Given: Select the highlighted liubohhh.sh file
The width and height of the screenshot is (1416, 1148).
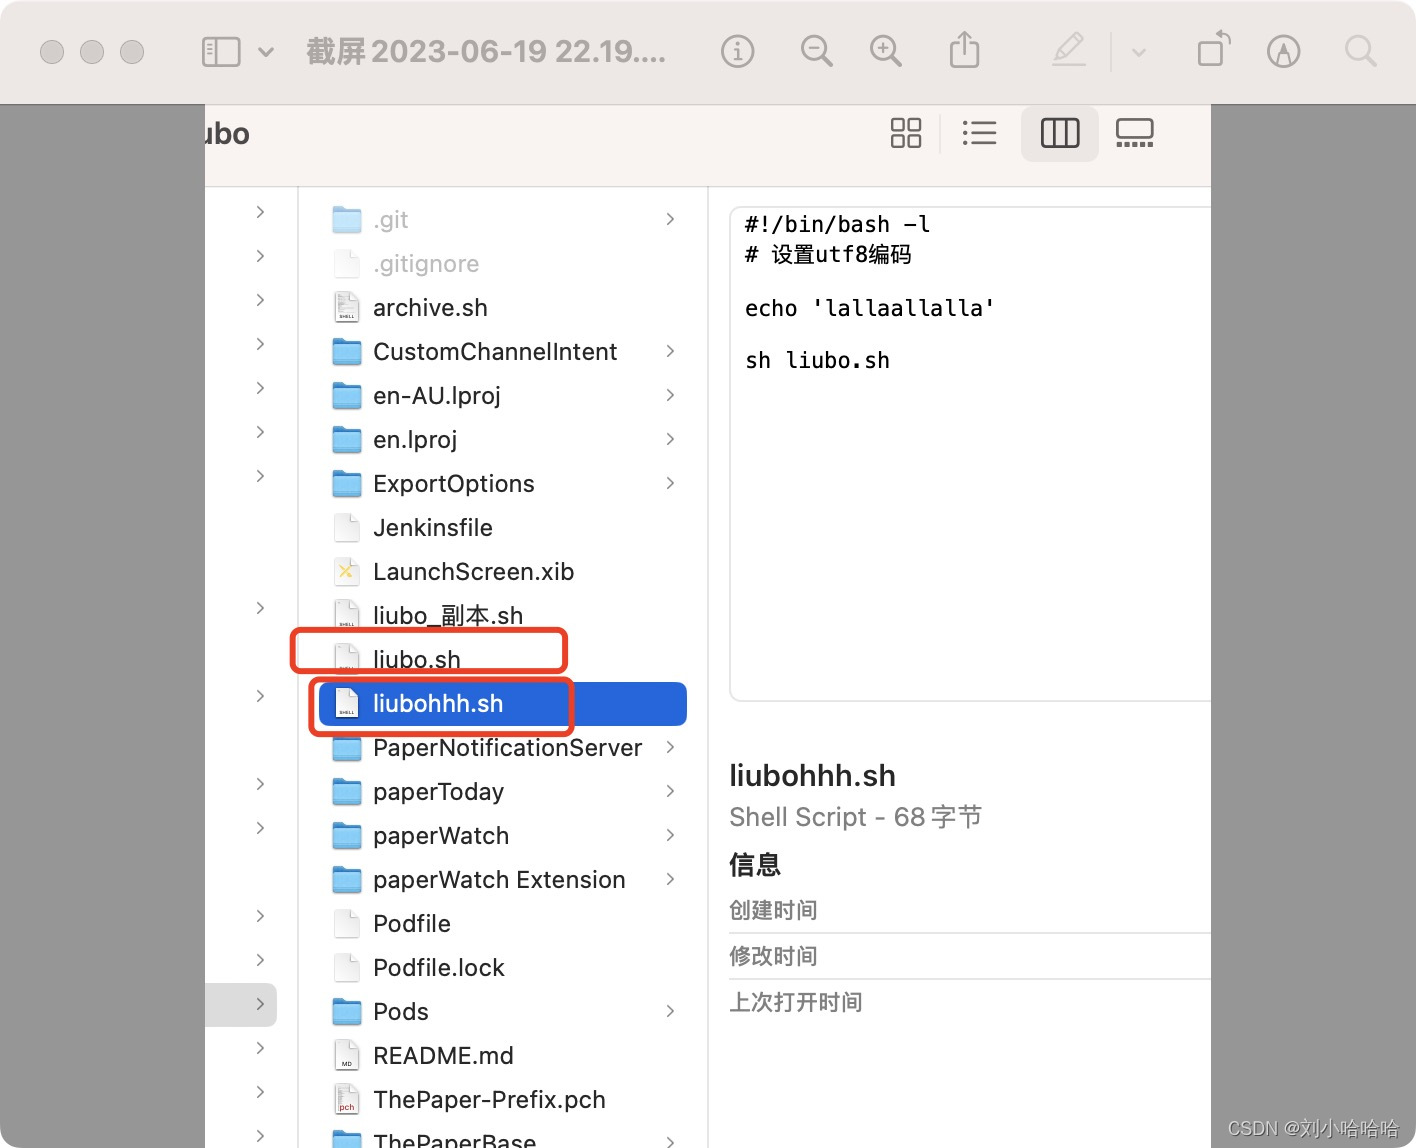Looking at the screenshot, I should pyautogui.click(x=502, y=704).
